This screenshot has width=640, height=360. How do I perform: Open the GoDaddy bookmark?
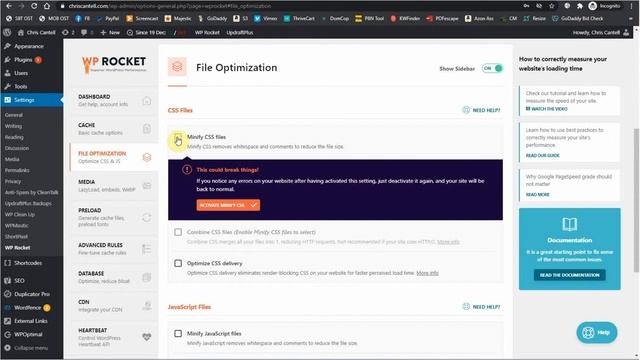coord(212,18)
